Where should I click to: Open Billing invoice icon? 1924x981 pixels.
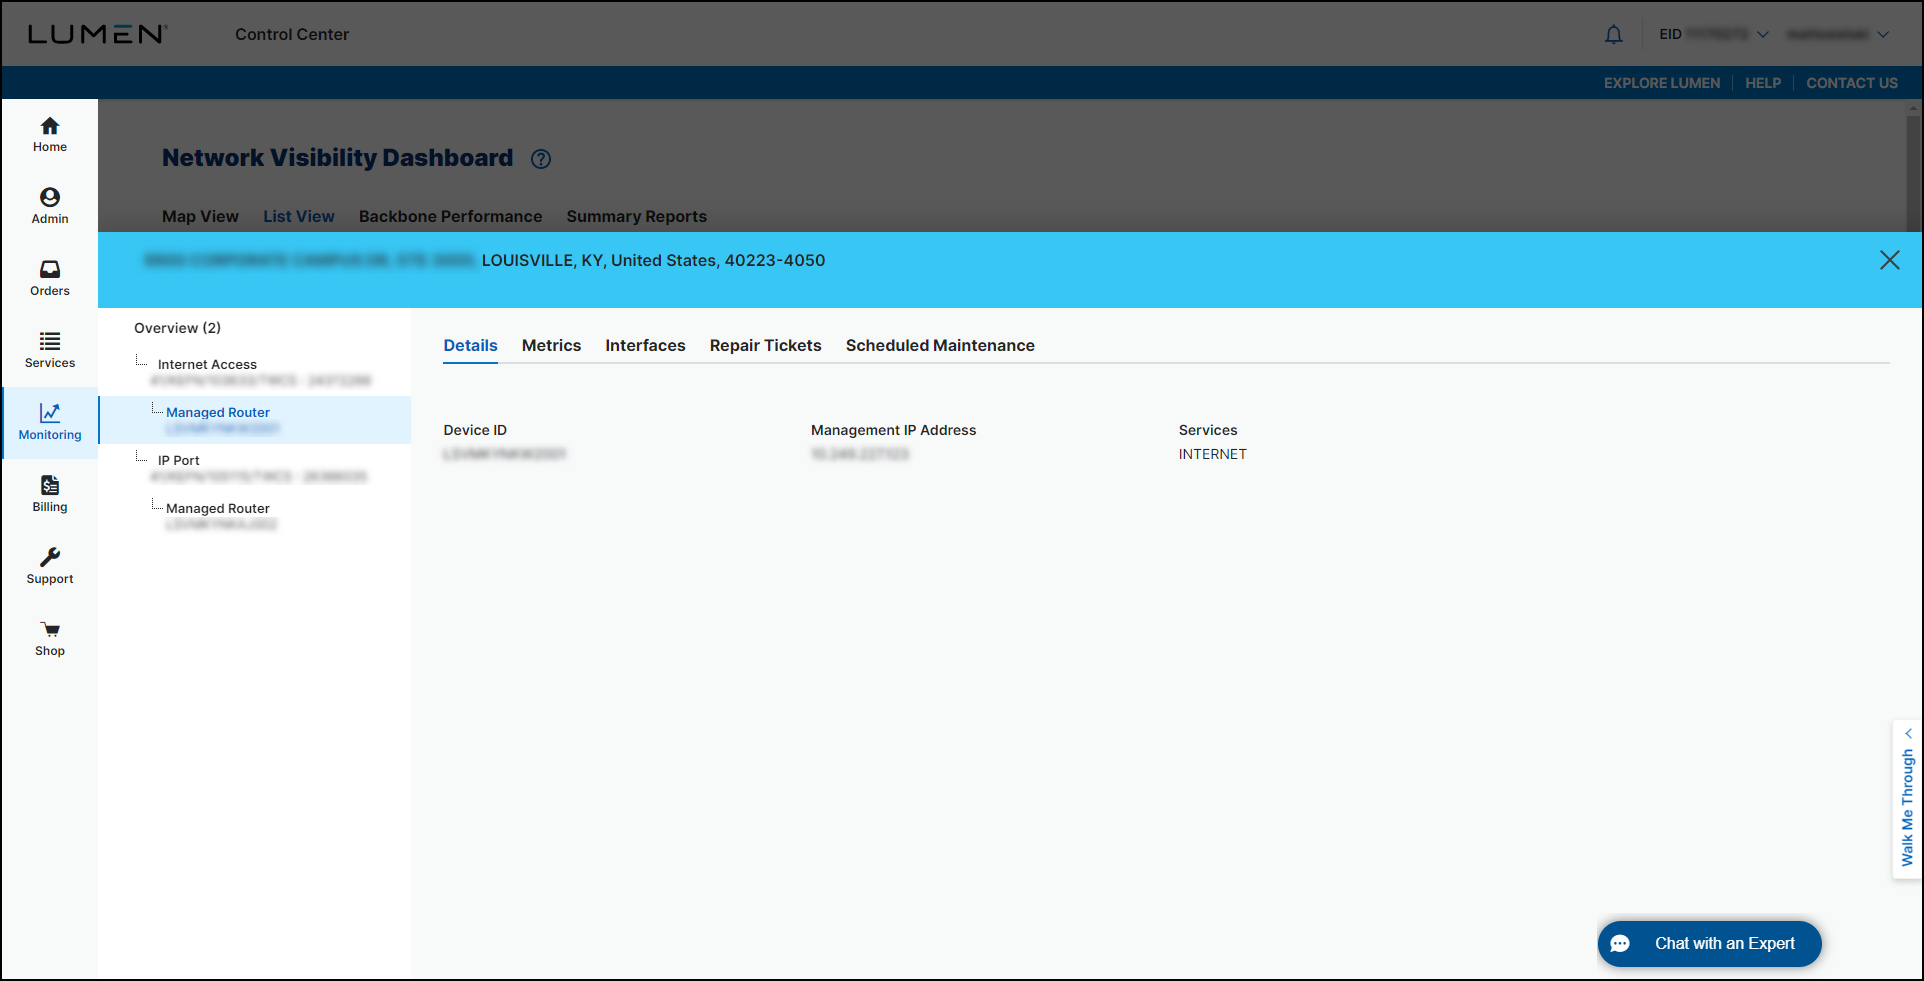[x=50, y=485]
